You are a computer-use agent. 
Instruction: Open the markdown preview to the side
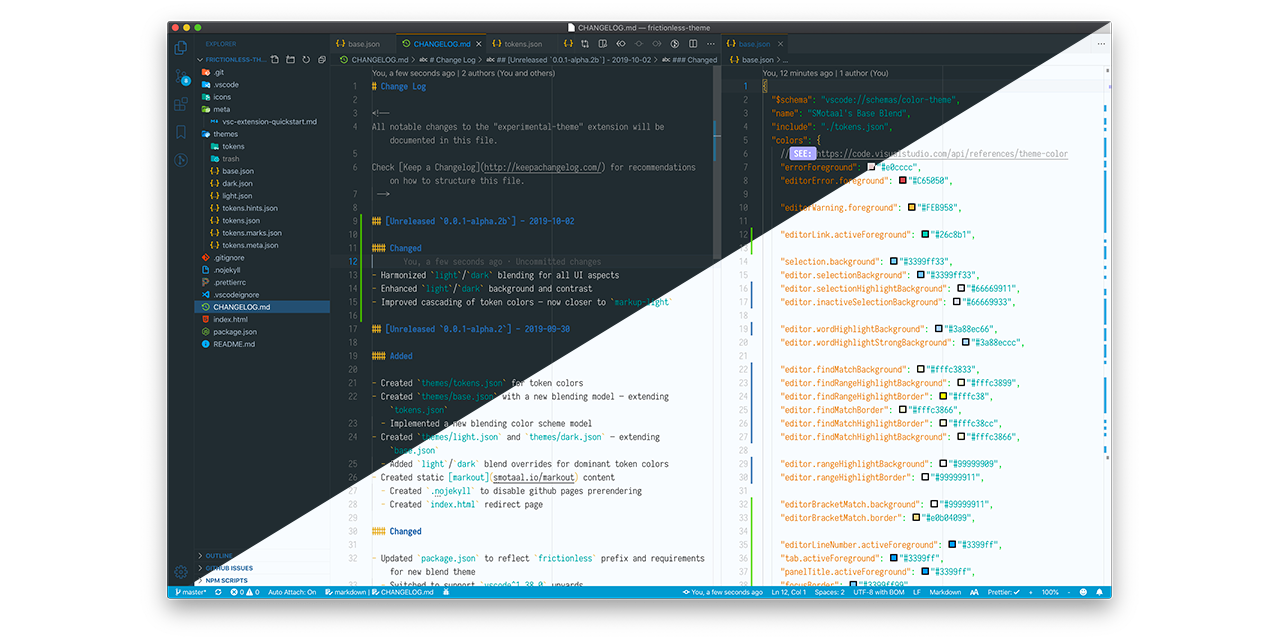pyautogui.click(x=602, y=44)
